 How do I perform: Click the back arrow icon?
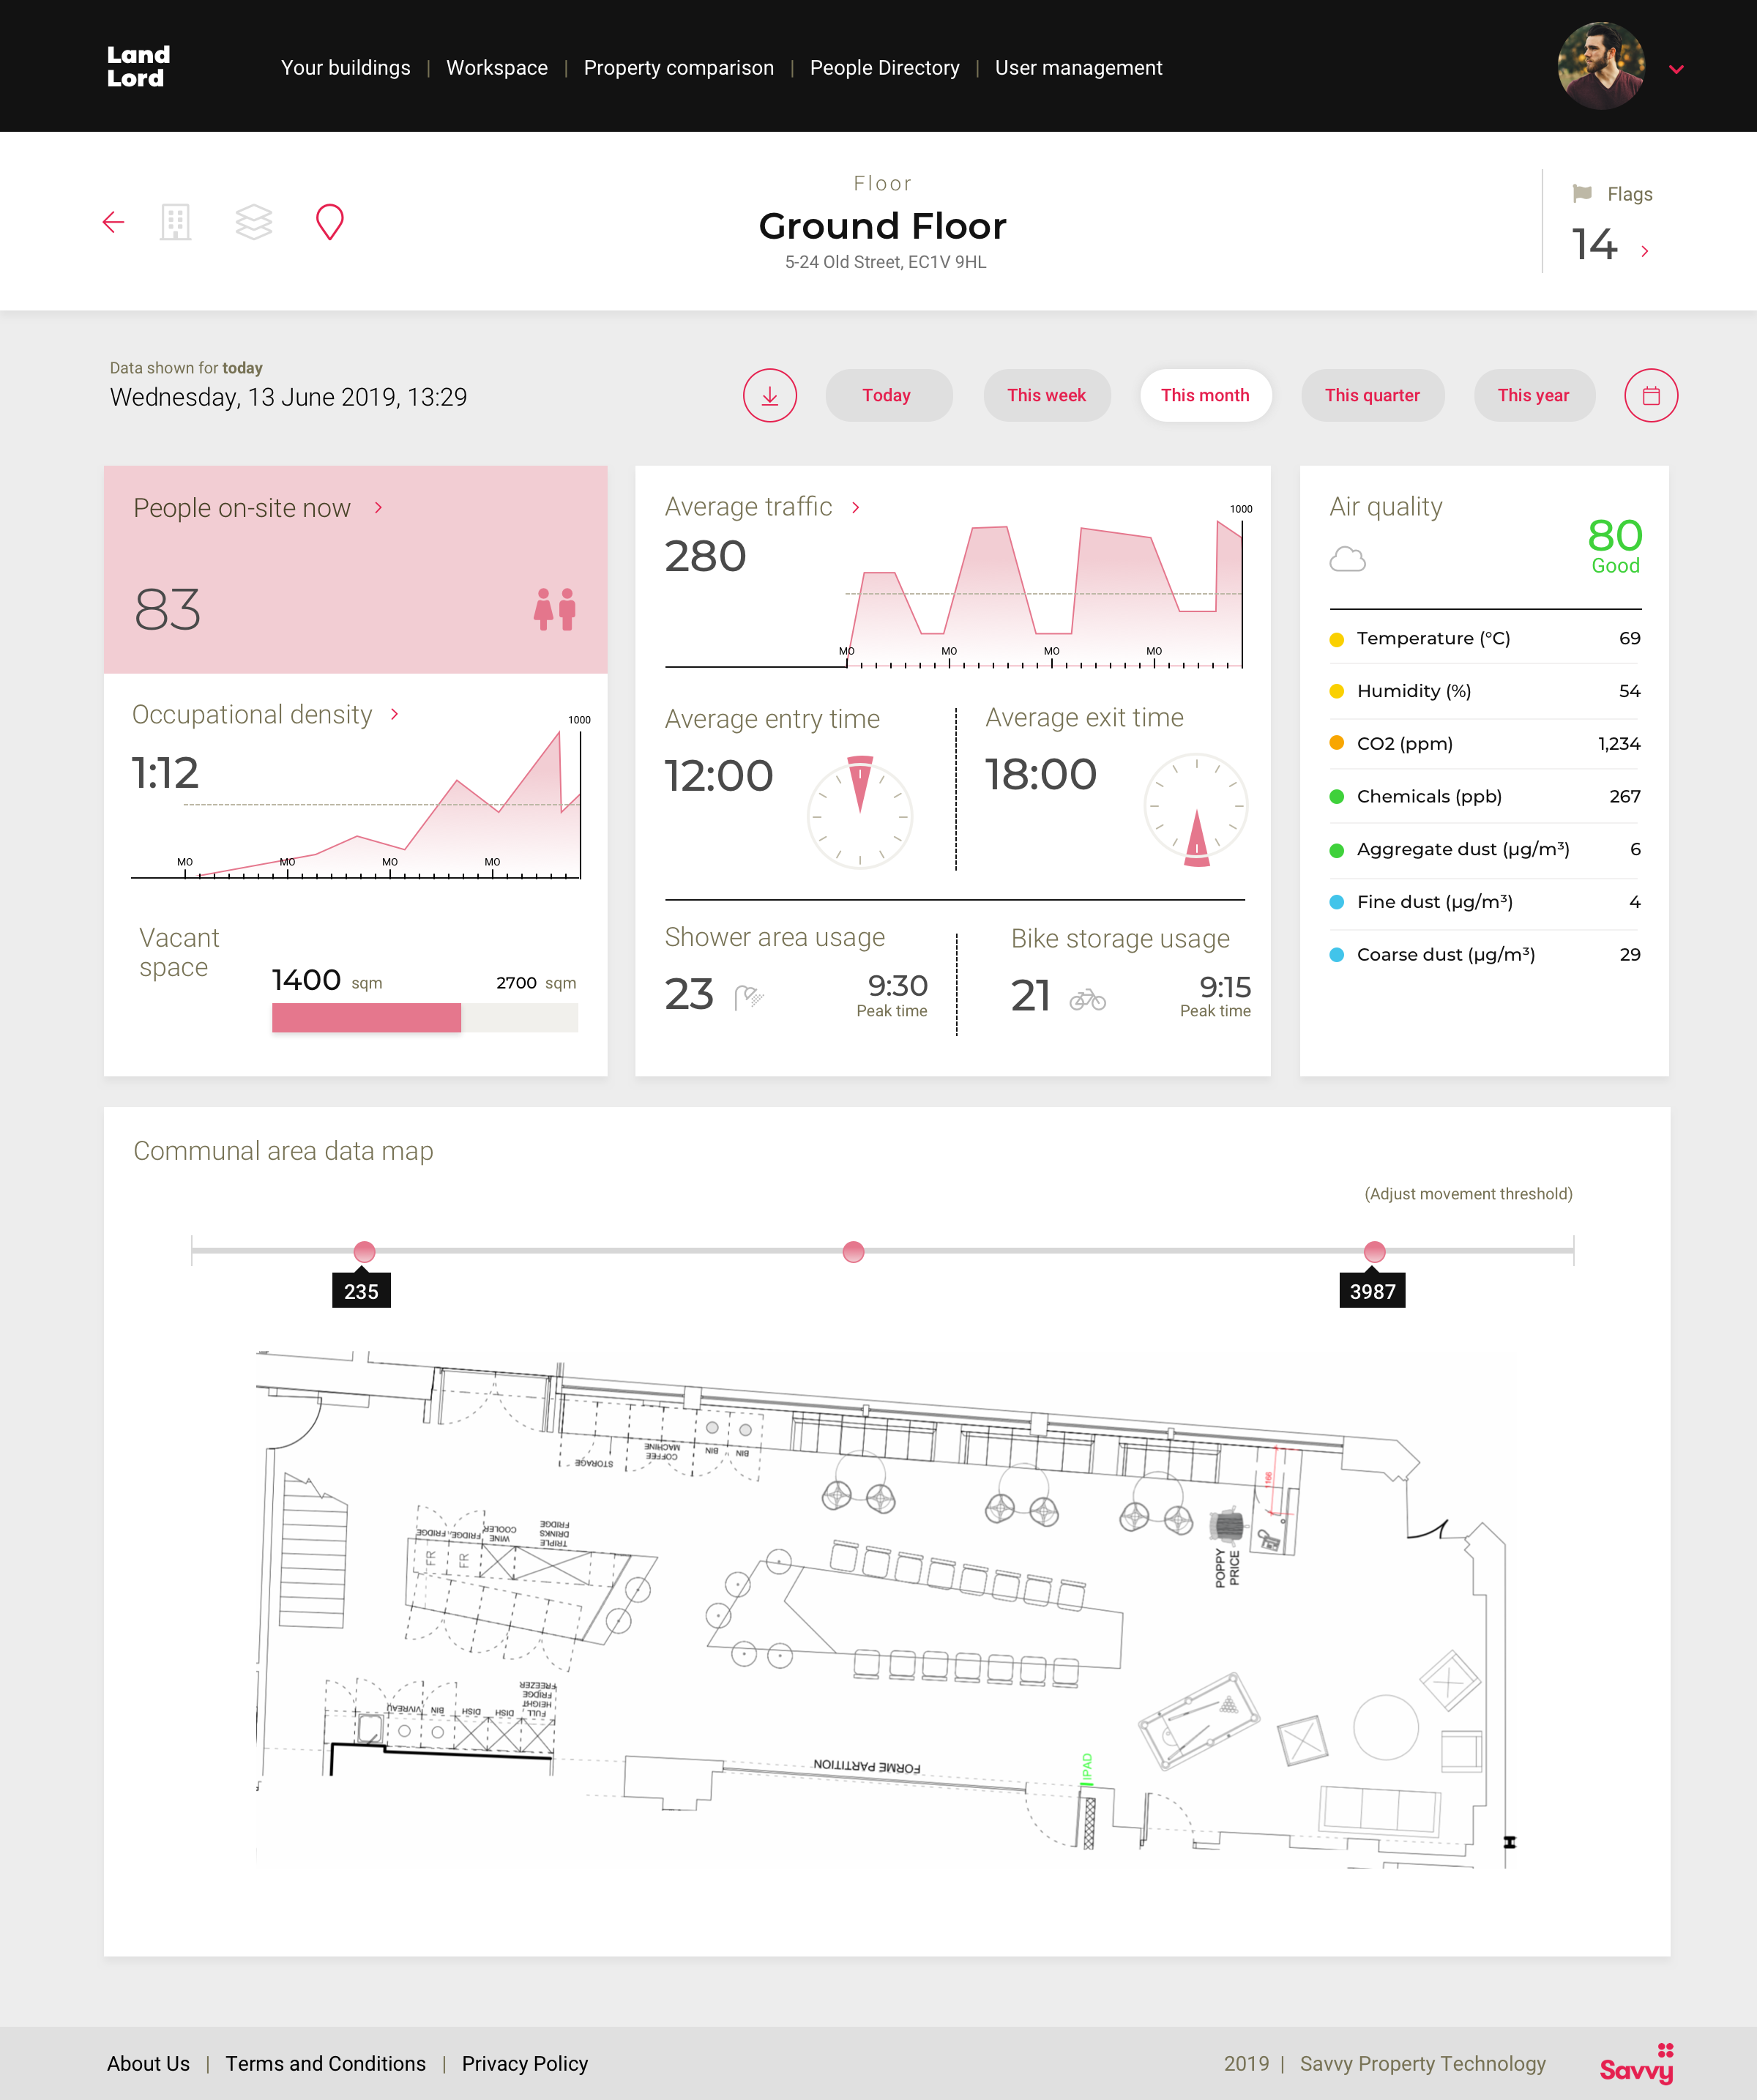tap(114, 222)
